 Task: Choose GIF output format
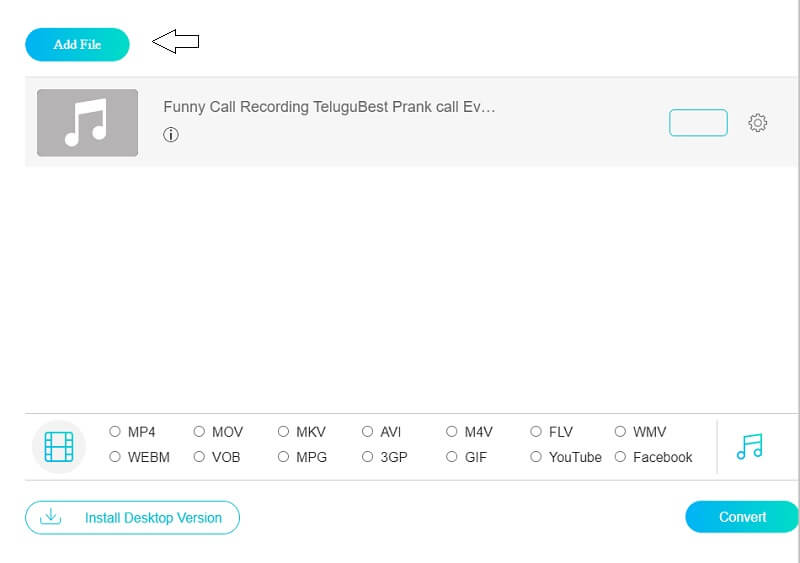click(452, 457)
